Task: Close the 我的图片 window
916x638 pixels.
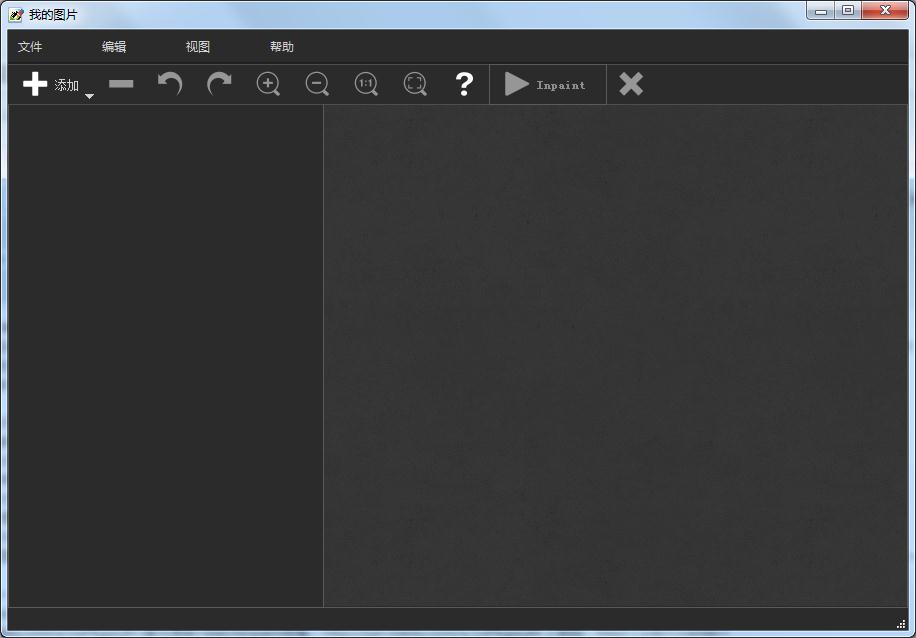Action: (885, 11)
